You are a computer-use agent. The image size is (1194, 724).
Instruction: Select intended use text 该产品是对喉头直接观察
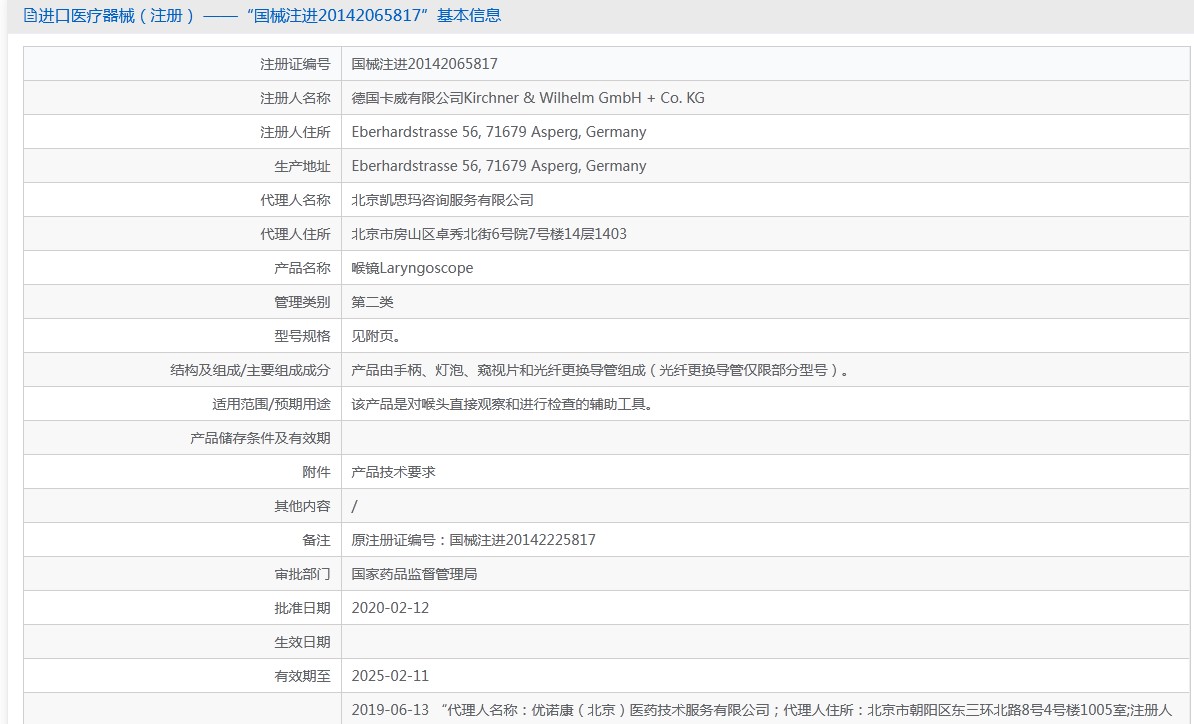428,404
